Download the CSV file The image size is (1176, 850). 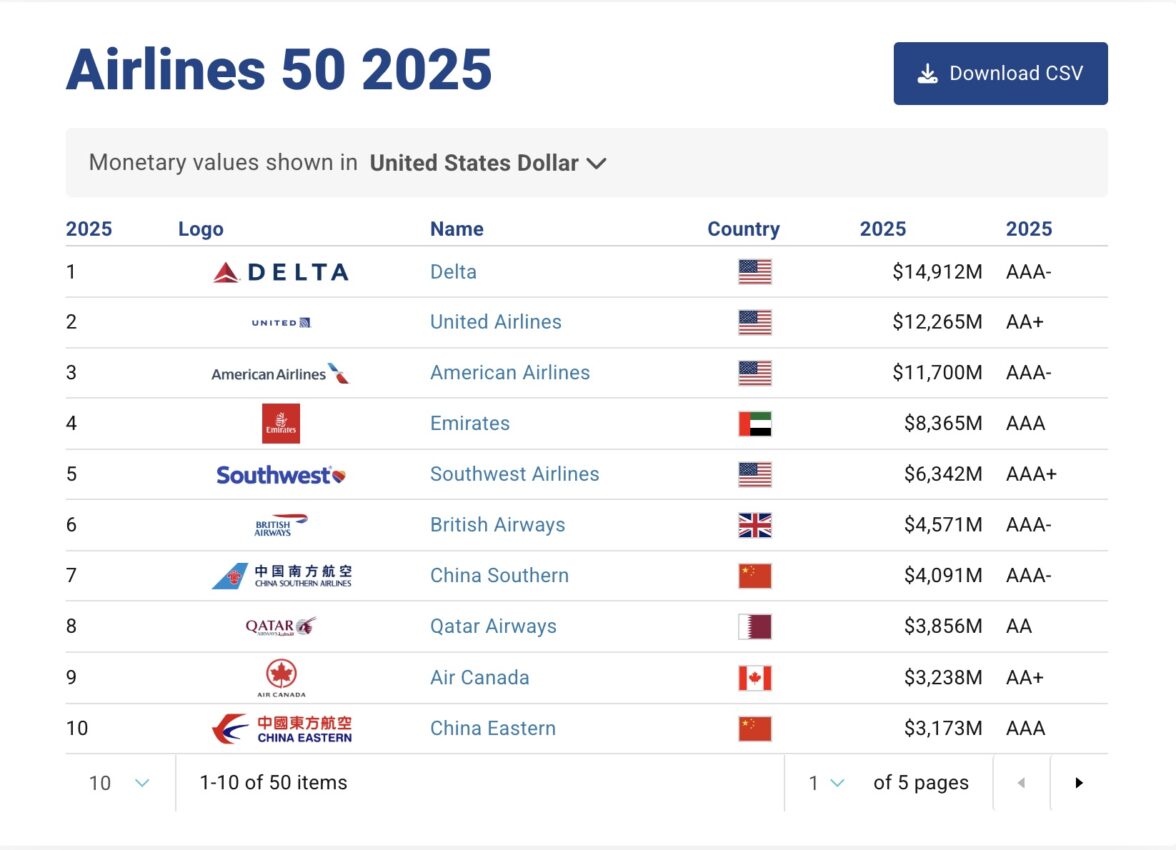pyautogui.click(x=1000, y=74)
